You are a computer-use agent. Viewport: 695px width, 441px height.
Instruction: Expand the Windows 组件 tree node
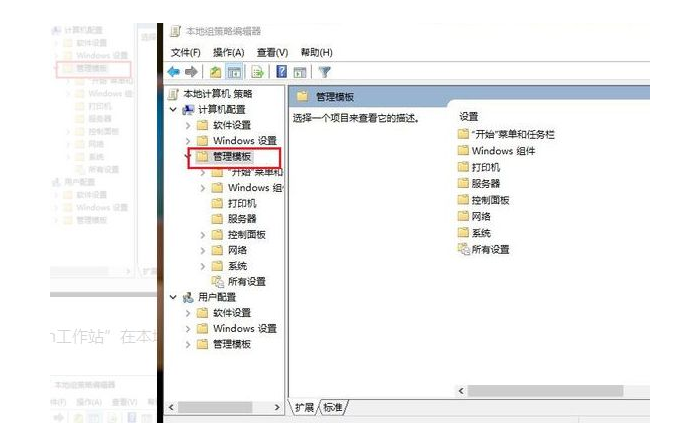tap(203, 188)
